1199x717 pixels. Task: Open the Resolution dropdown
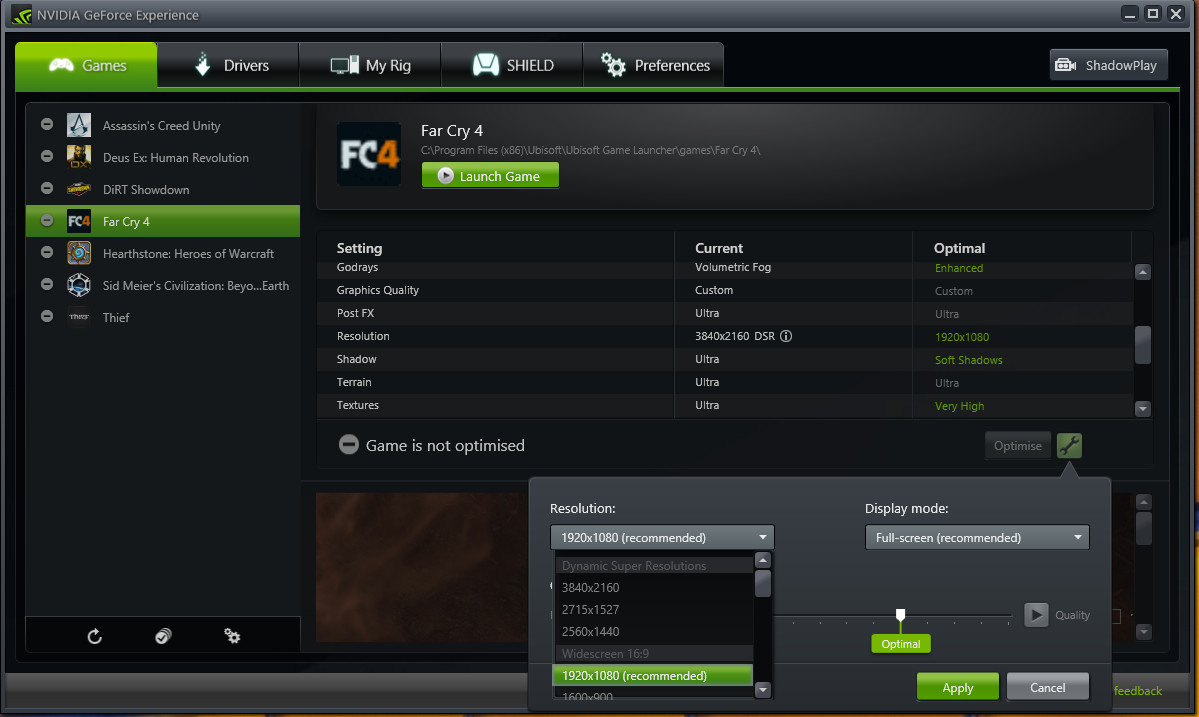[x=662, y=537]
